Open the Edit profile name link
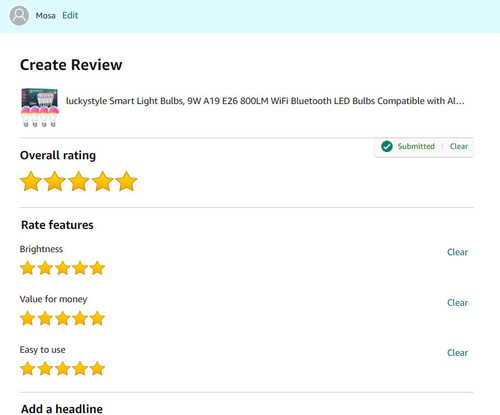Image resolution: width=500 pixels, height=415 pixels. click(x=70, y=15)
